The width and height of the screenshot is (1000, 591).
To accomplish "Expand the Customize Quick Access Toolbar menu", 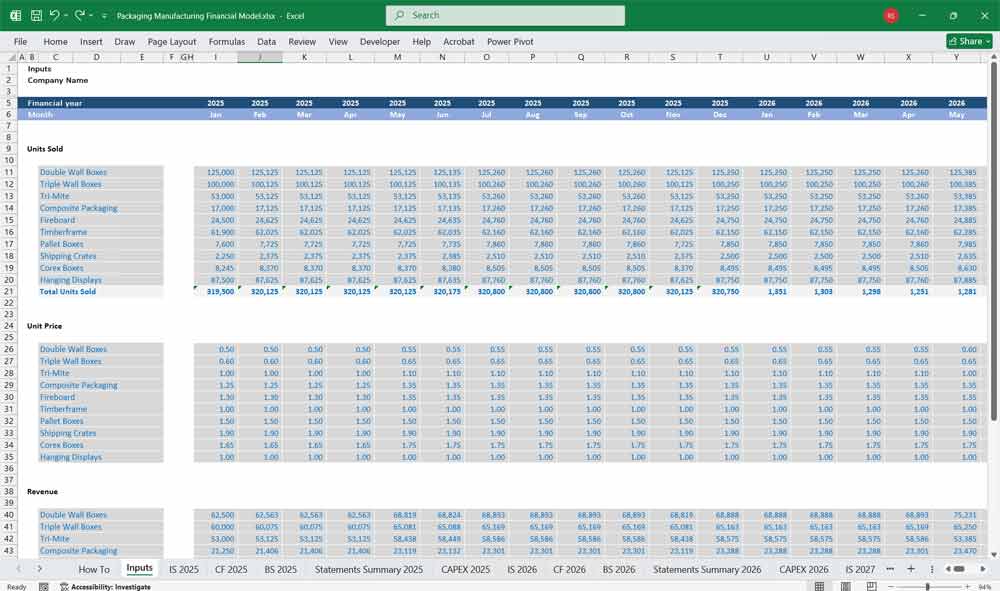I will tap(104, 16).
